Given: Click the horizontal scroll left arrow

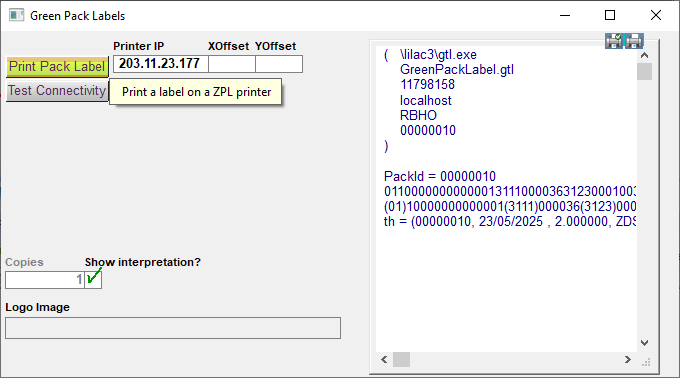Looking at the screenshot, I should (384, 359).
